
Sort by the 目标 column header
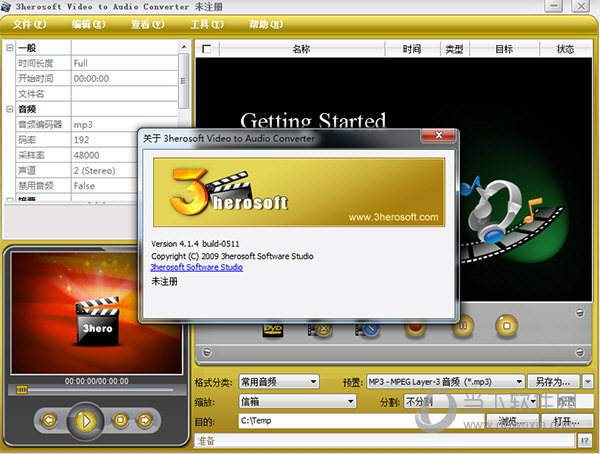[504, 49]
